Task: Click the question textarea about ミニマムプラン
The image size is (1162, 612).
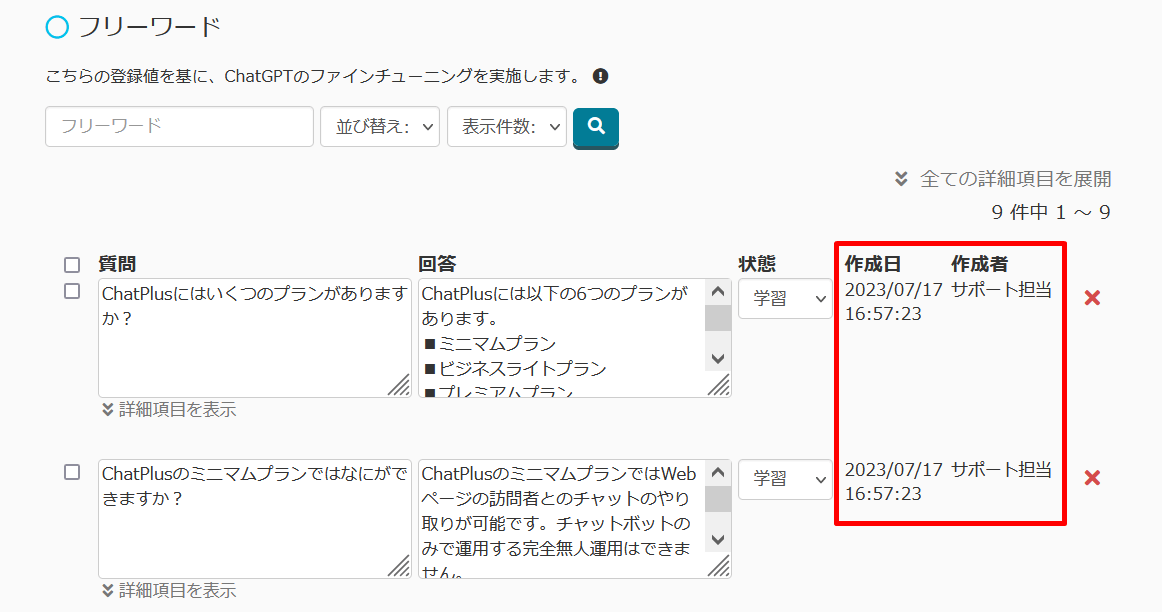Action: click(255, 519)
